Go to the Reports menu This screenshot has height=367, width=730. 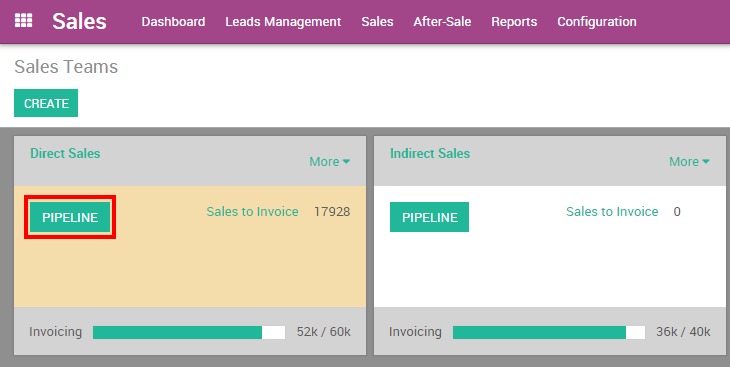point(514,22)
